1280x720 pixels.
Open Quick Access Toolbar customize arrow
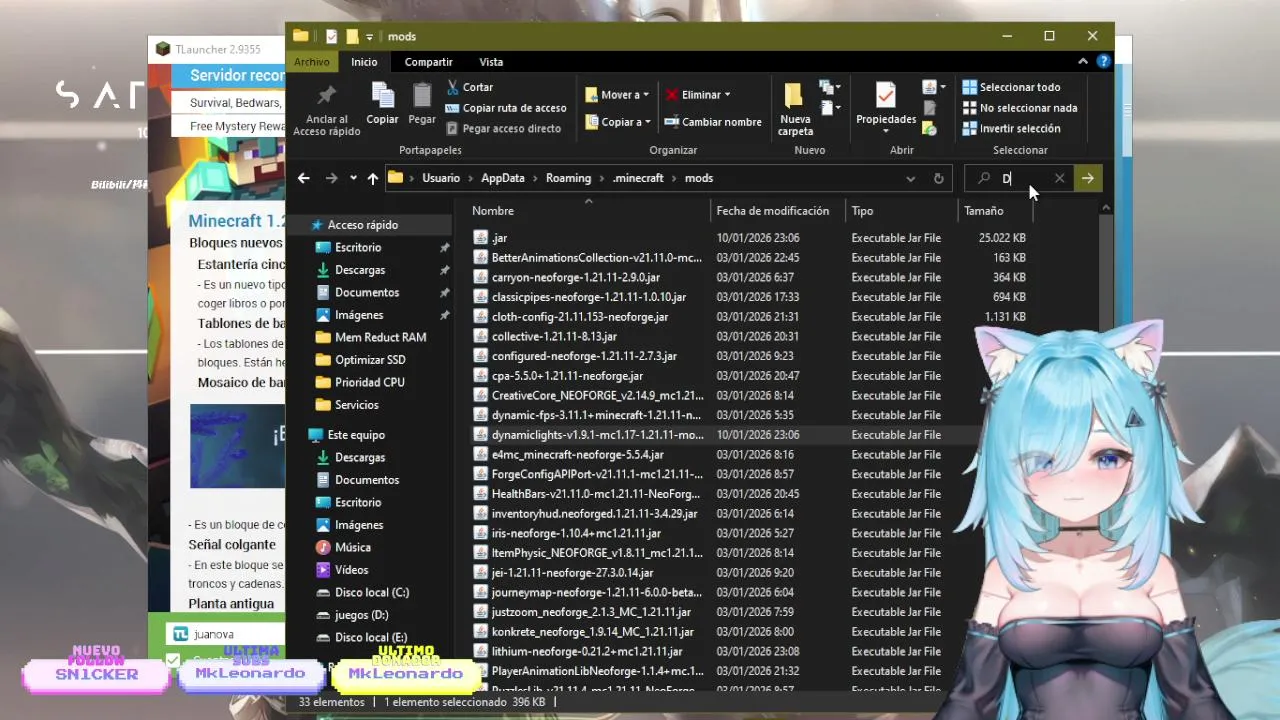(x=369, y=37)
